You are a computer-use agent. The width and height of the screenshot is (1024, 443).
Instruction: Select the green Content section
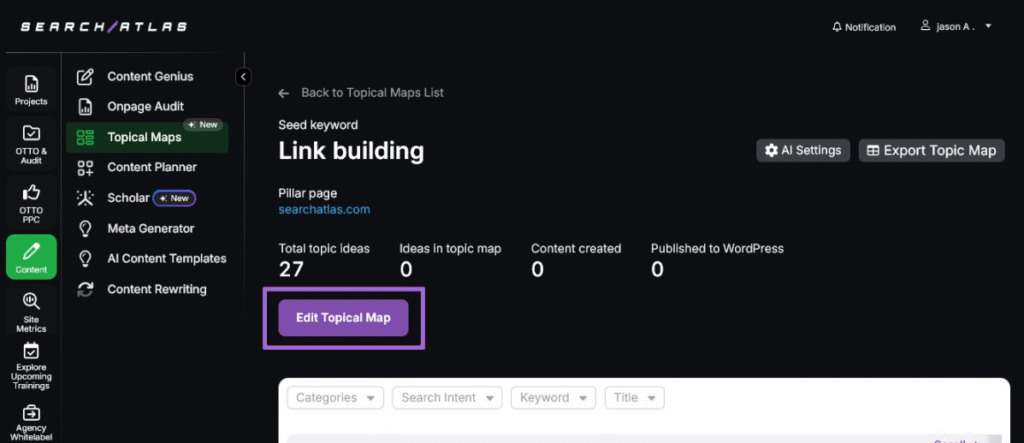[31, 257]
